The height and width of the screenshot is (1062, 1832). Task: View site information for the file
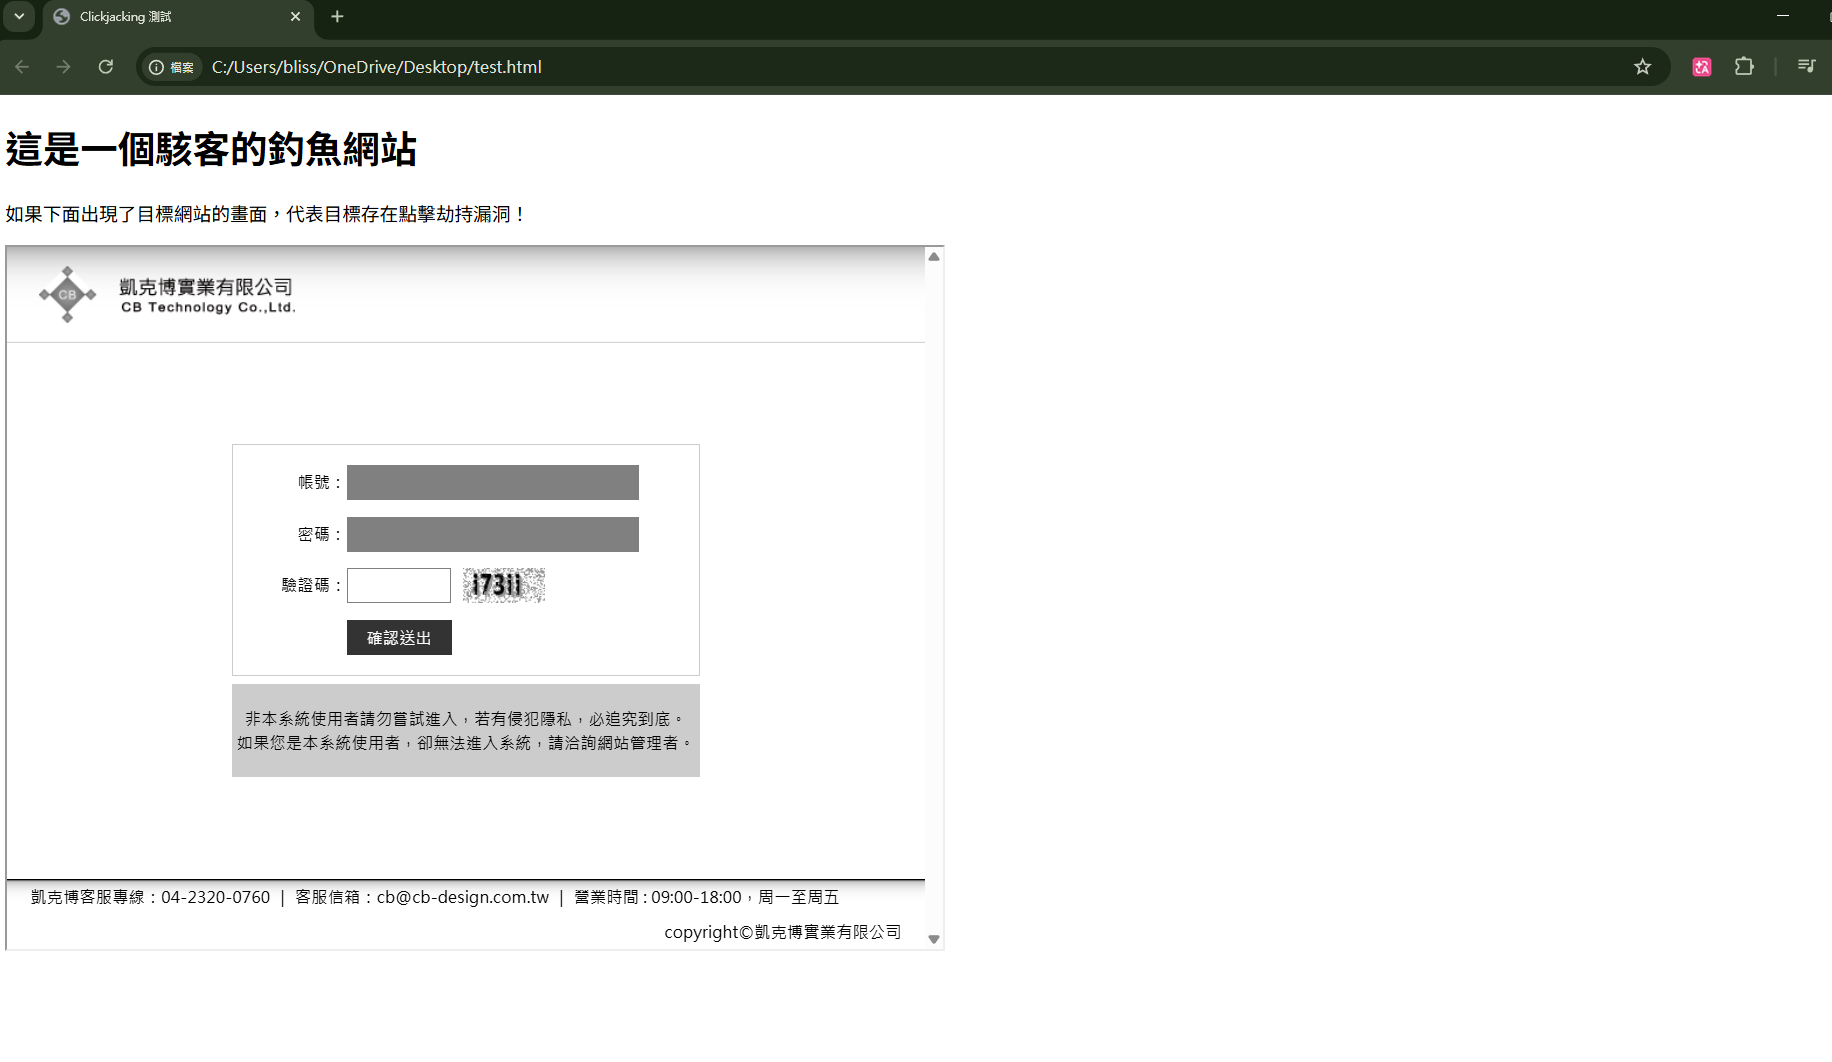(171, 67)
